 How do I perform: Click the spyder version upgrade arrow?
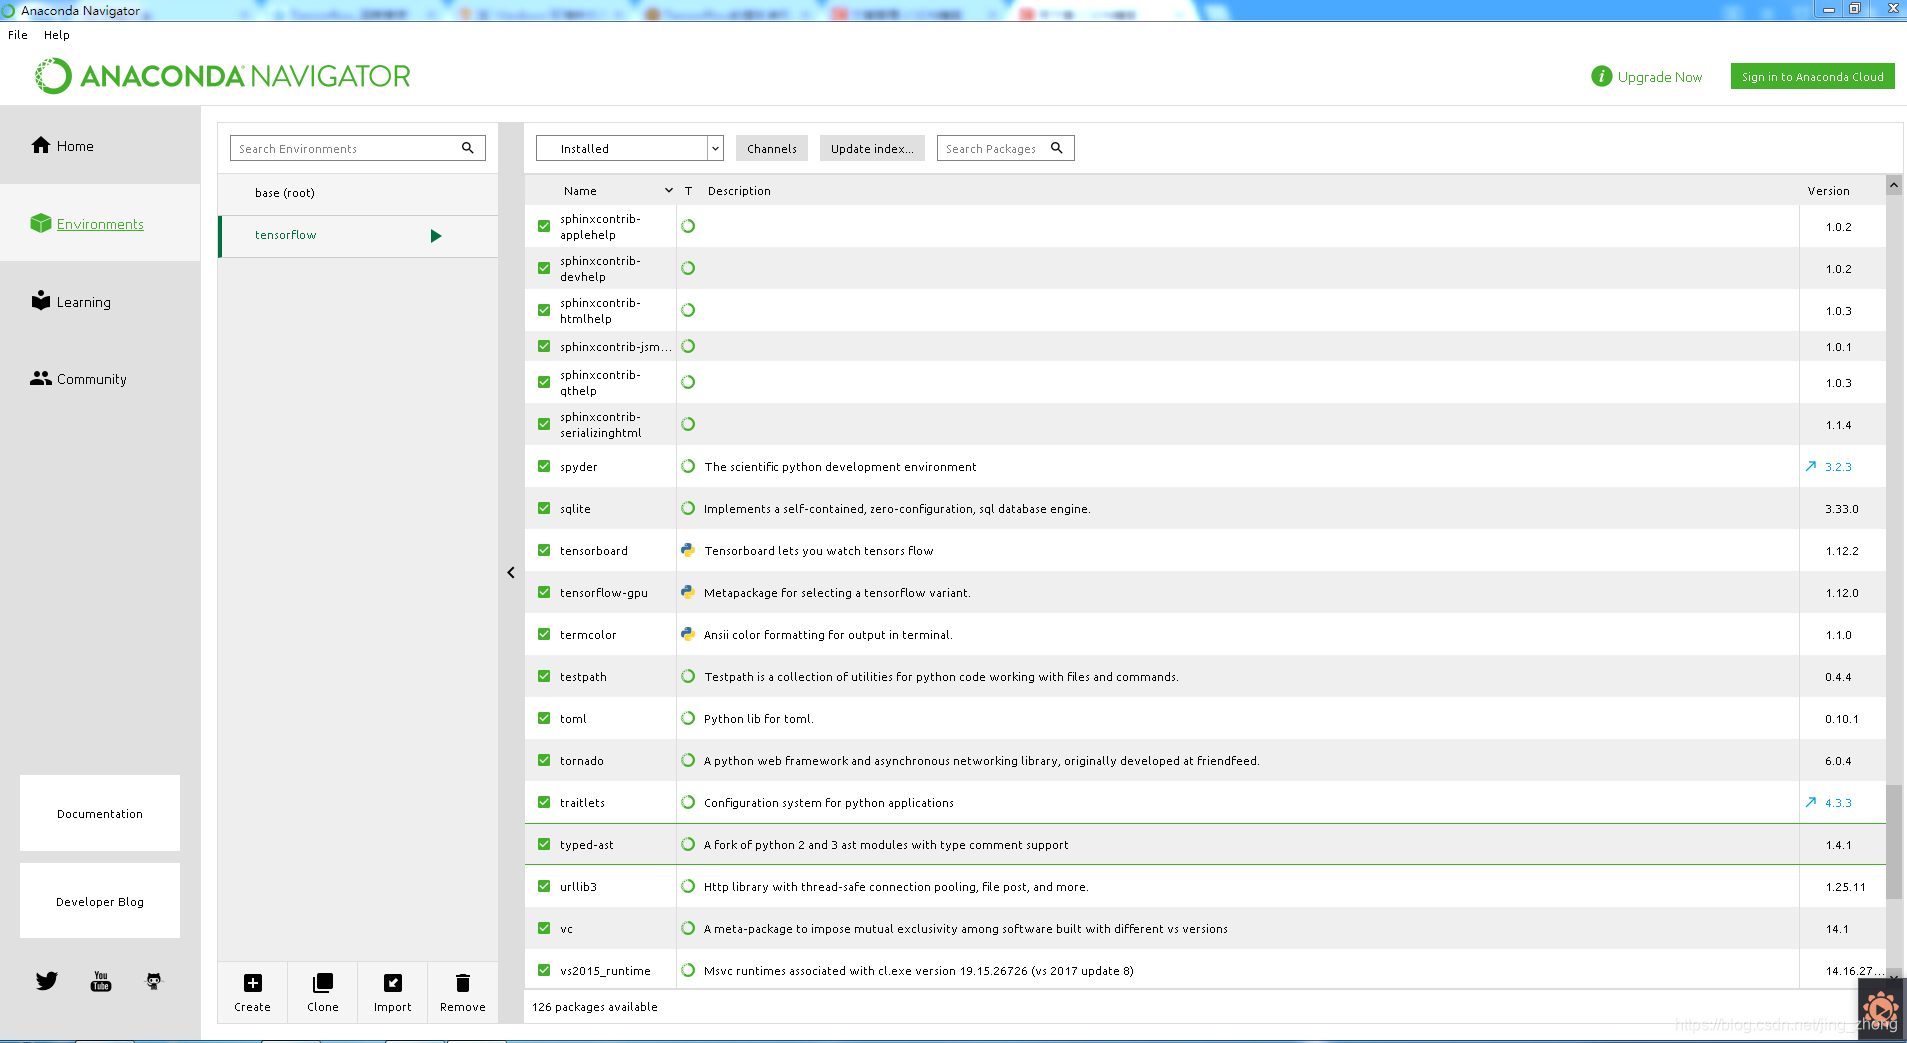pos(1811,466)
